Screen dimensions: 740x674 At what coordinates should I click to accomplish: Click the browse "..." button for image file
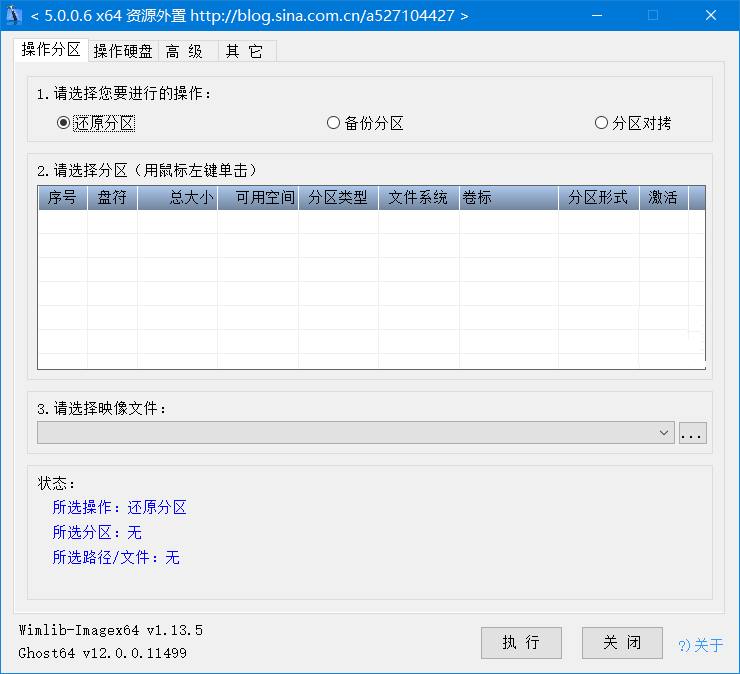pos(693,433)
